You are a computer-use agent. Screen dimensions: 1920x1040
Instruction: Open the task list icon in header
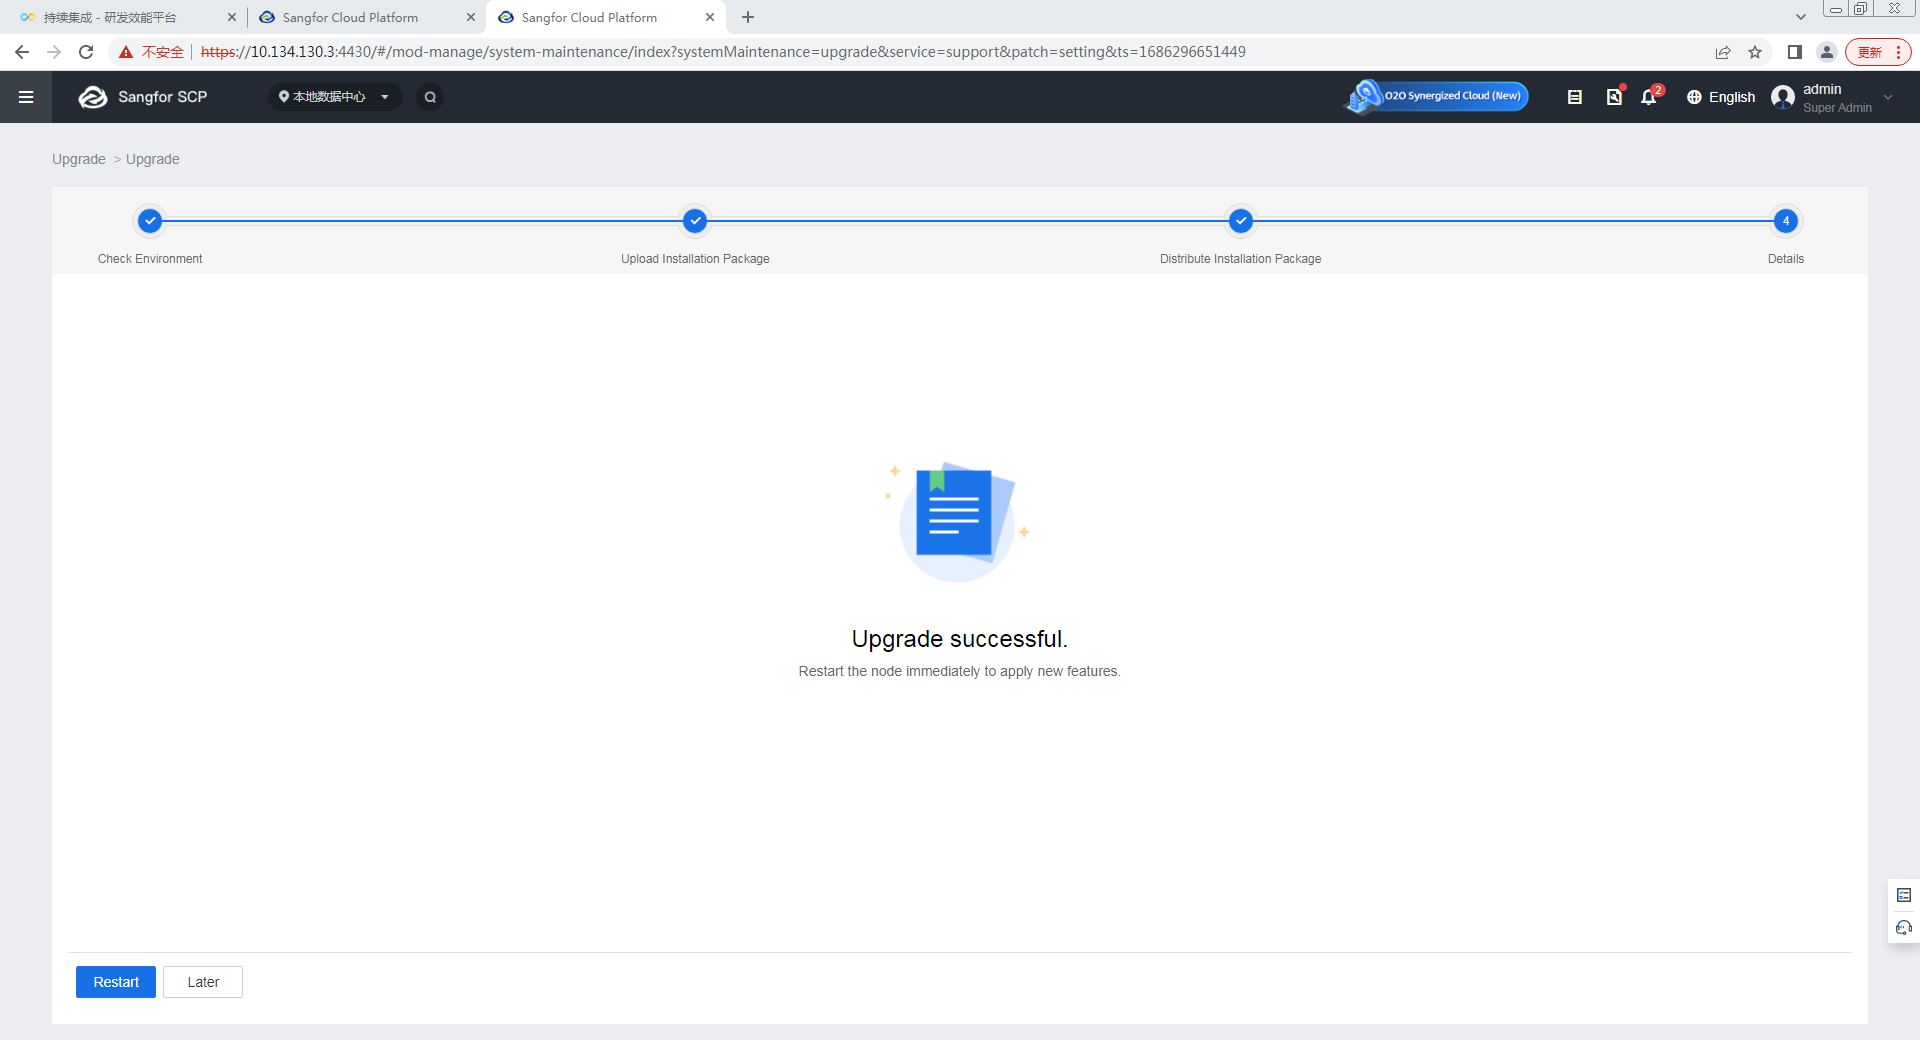(1575, 97)
